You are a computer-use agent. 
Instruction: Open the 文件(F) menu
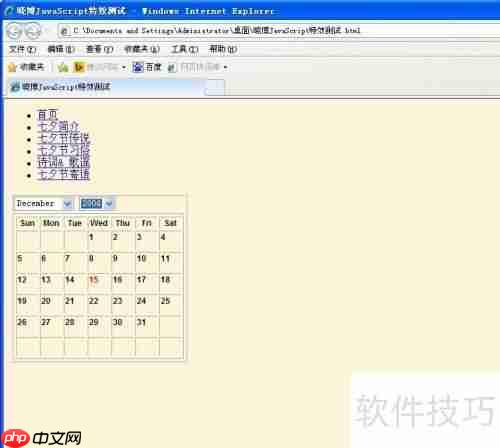[22, 49]
